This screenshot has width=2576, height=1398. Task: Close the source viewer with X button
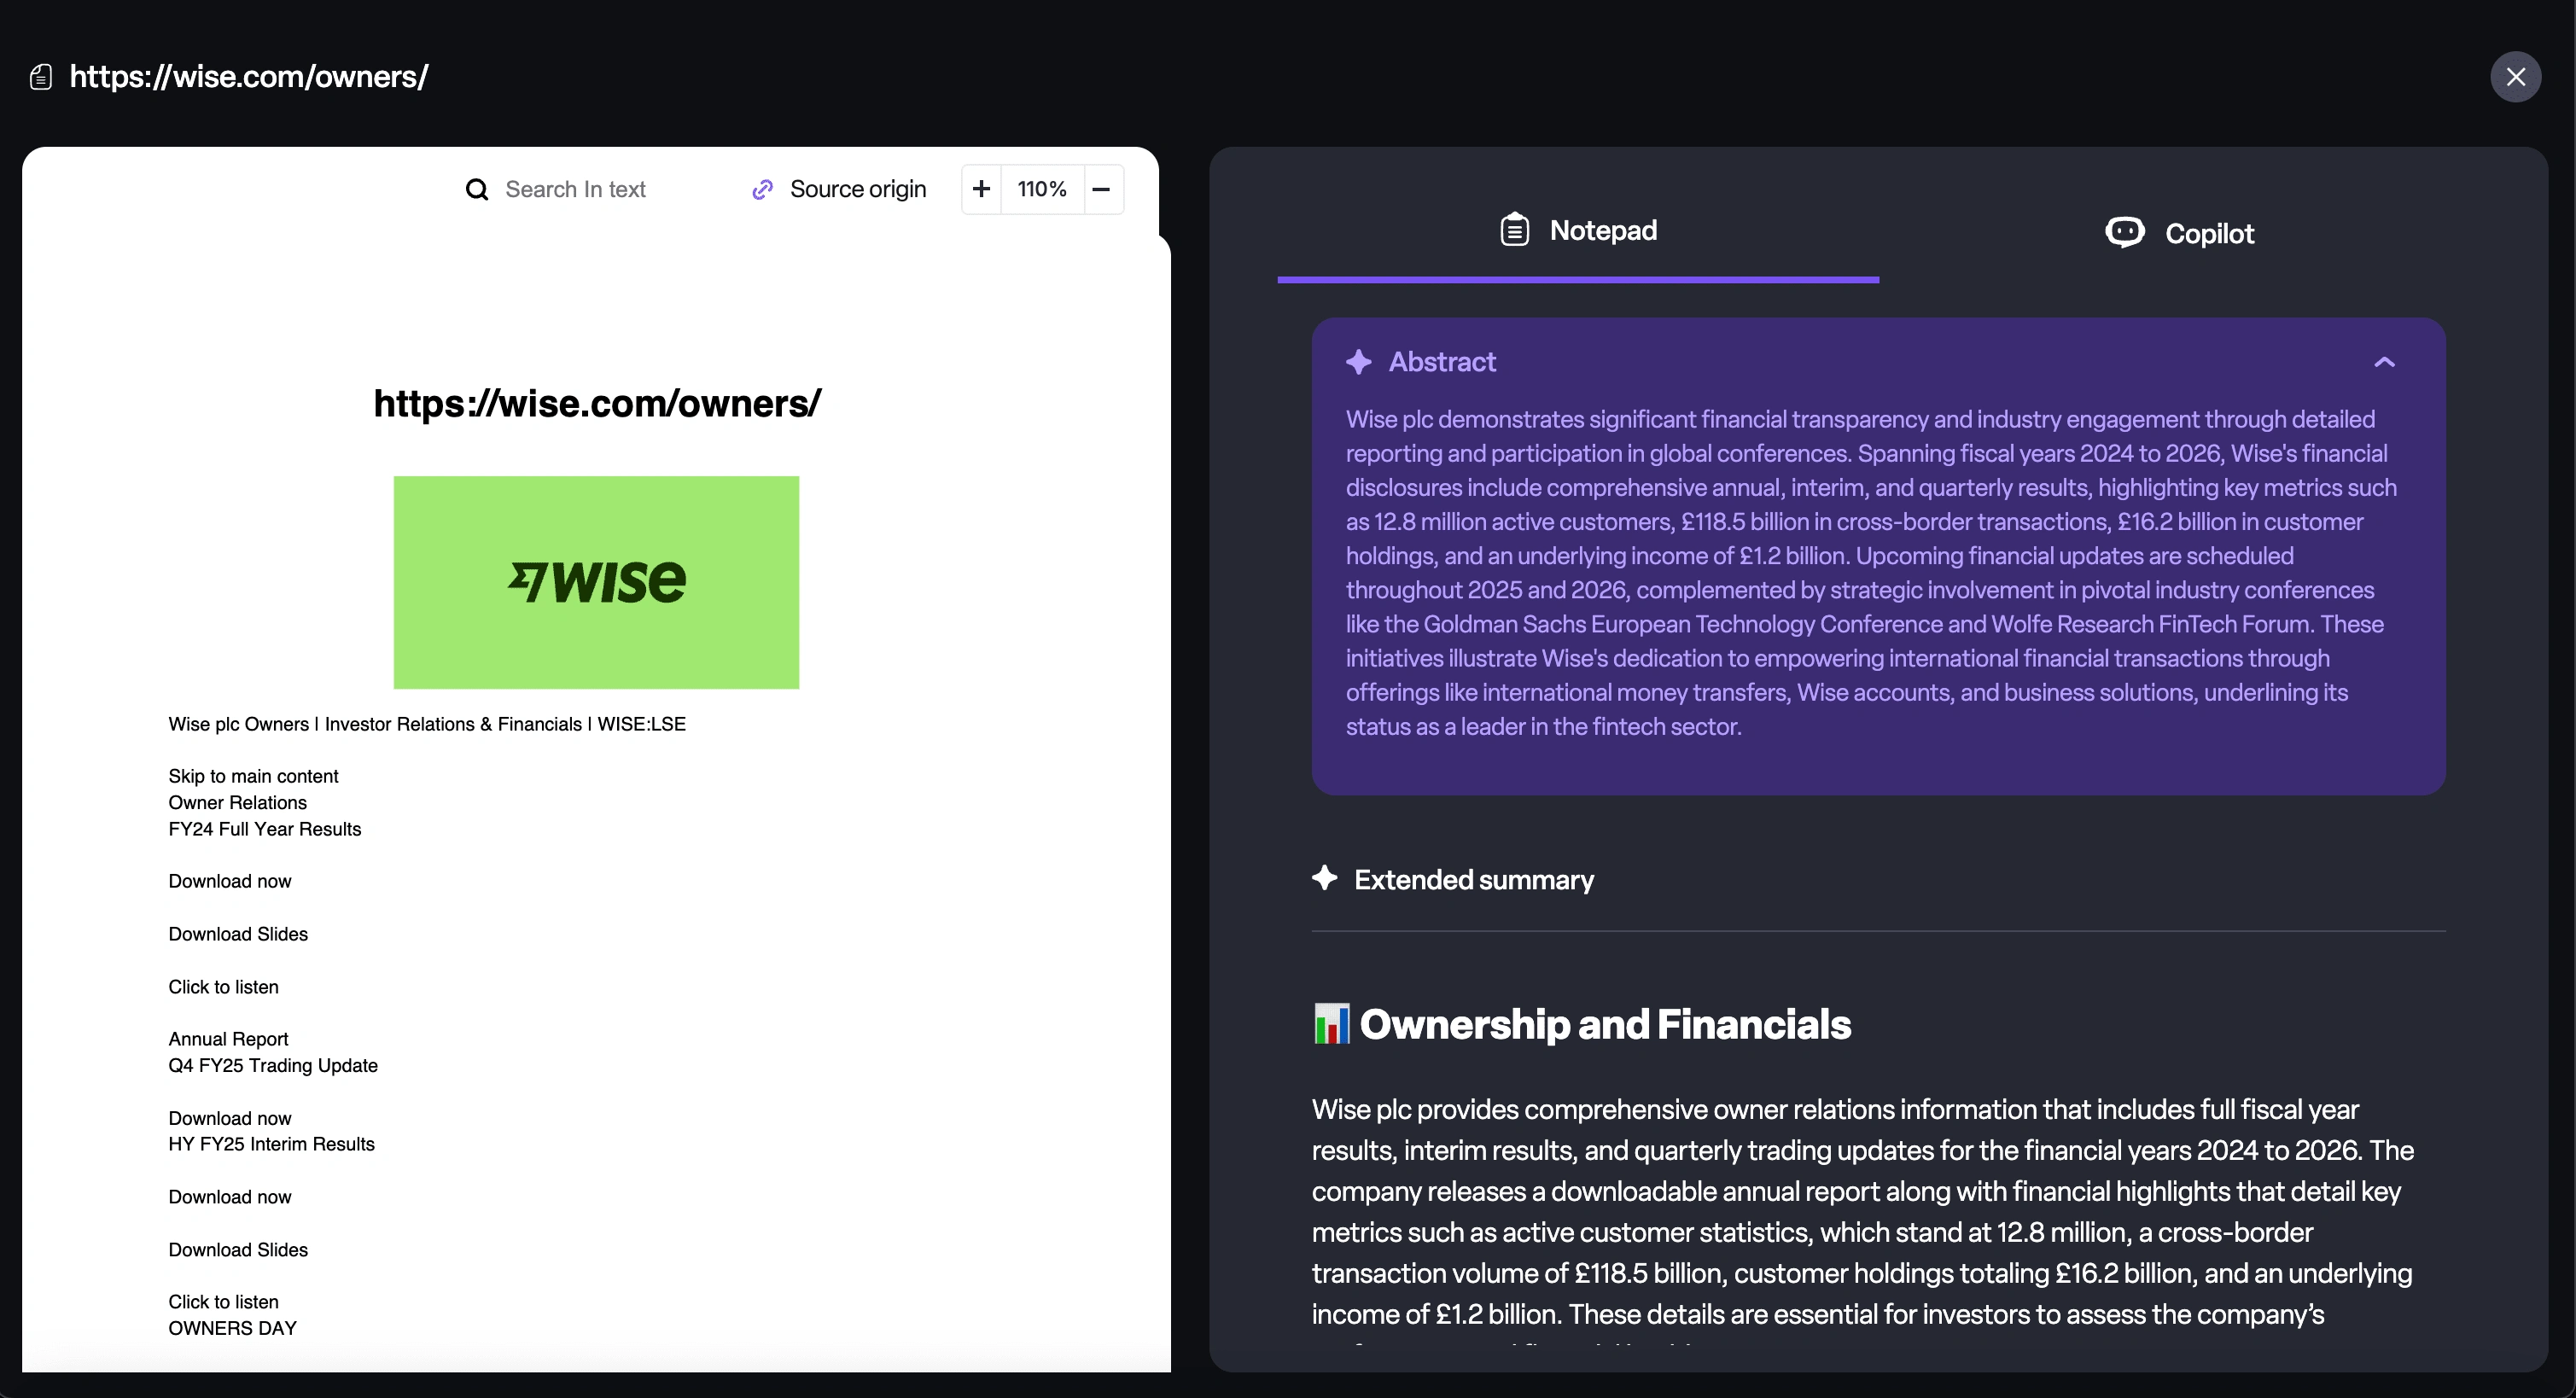click(x=2515, y=77)
